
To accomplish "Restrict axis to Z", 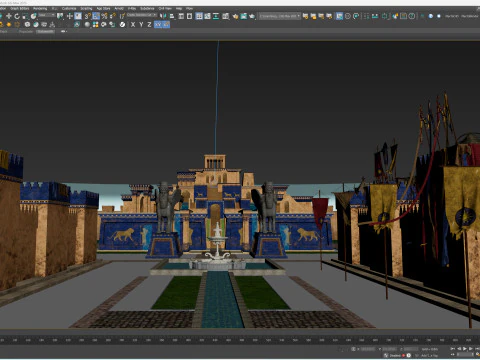I will coord(149,25).
